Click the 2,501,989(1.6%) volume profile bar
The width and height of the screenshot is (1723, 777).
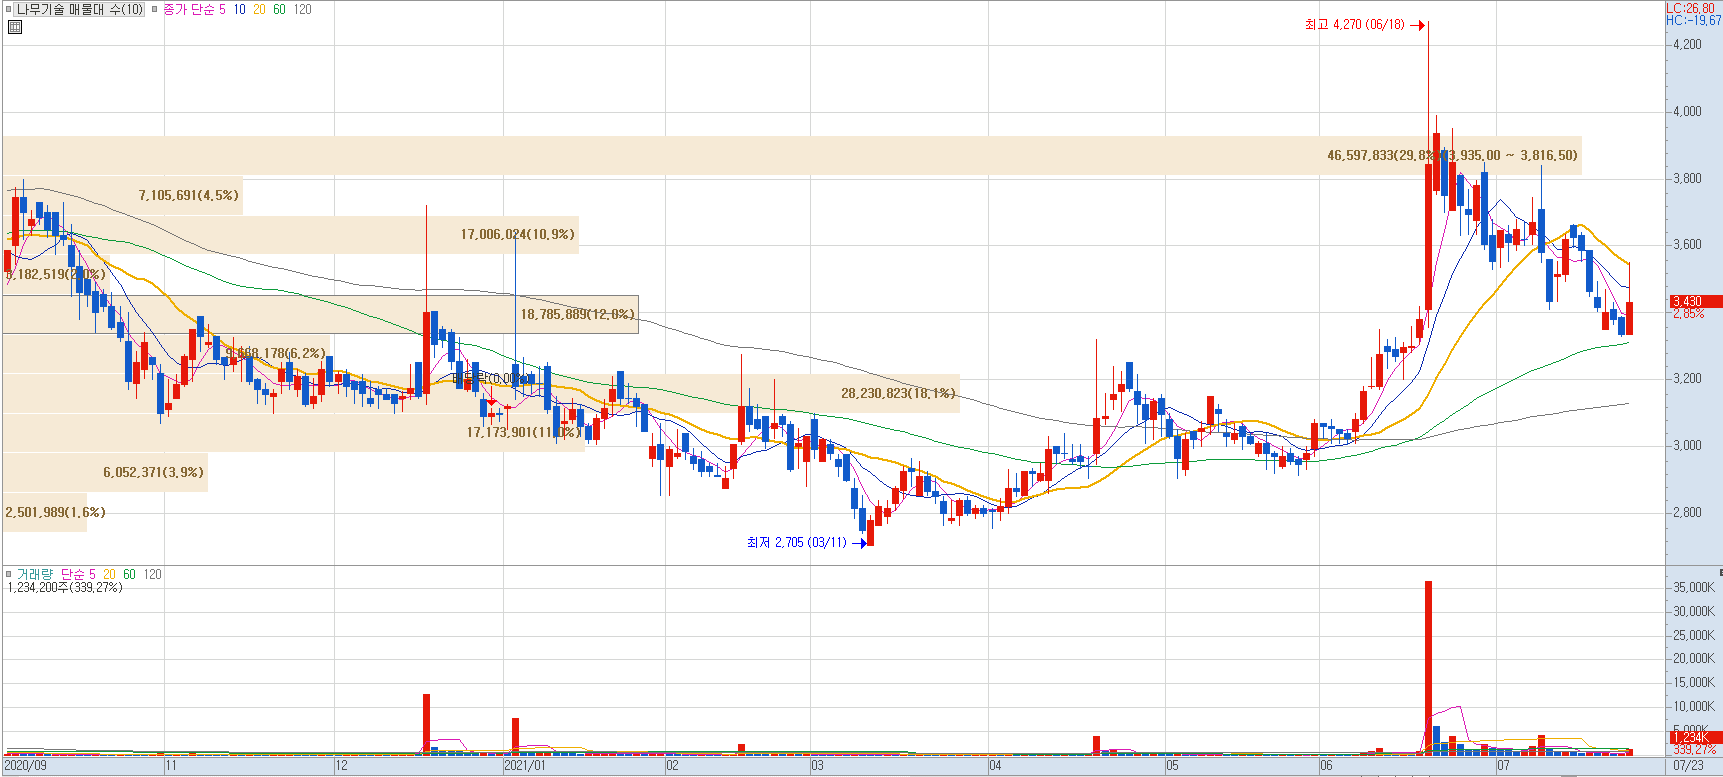tap(45, 512)
